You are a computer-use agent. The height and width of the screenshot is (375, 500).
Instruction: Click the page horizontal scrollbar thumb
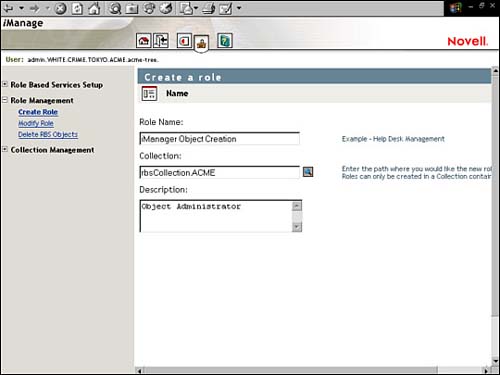pos(290,371)
